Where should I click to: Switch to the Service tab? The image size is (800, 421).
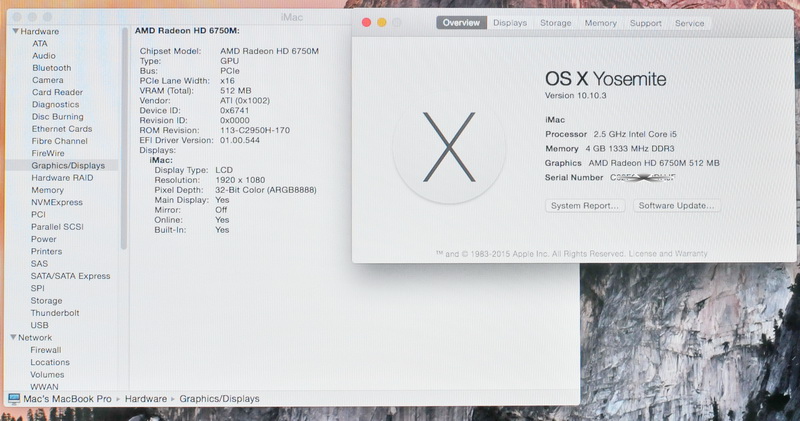(x=689, y=23)
